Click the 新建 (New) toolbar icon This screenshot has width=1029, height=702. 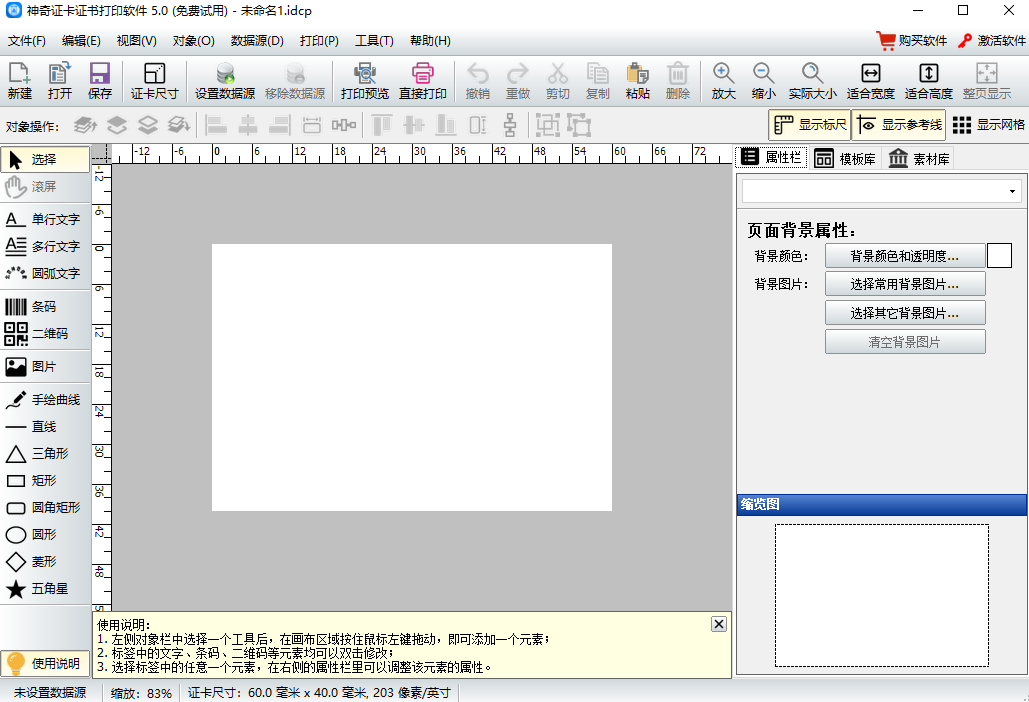(20, 81)
